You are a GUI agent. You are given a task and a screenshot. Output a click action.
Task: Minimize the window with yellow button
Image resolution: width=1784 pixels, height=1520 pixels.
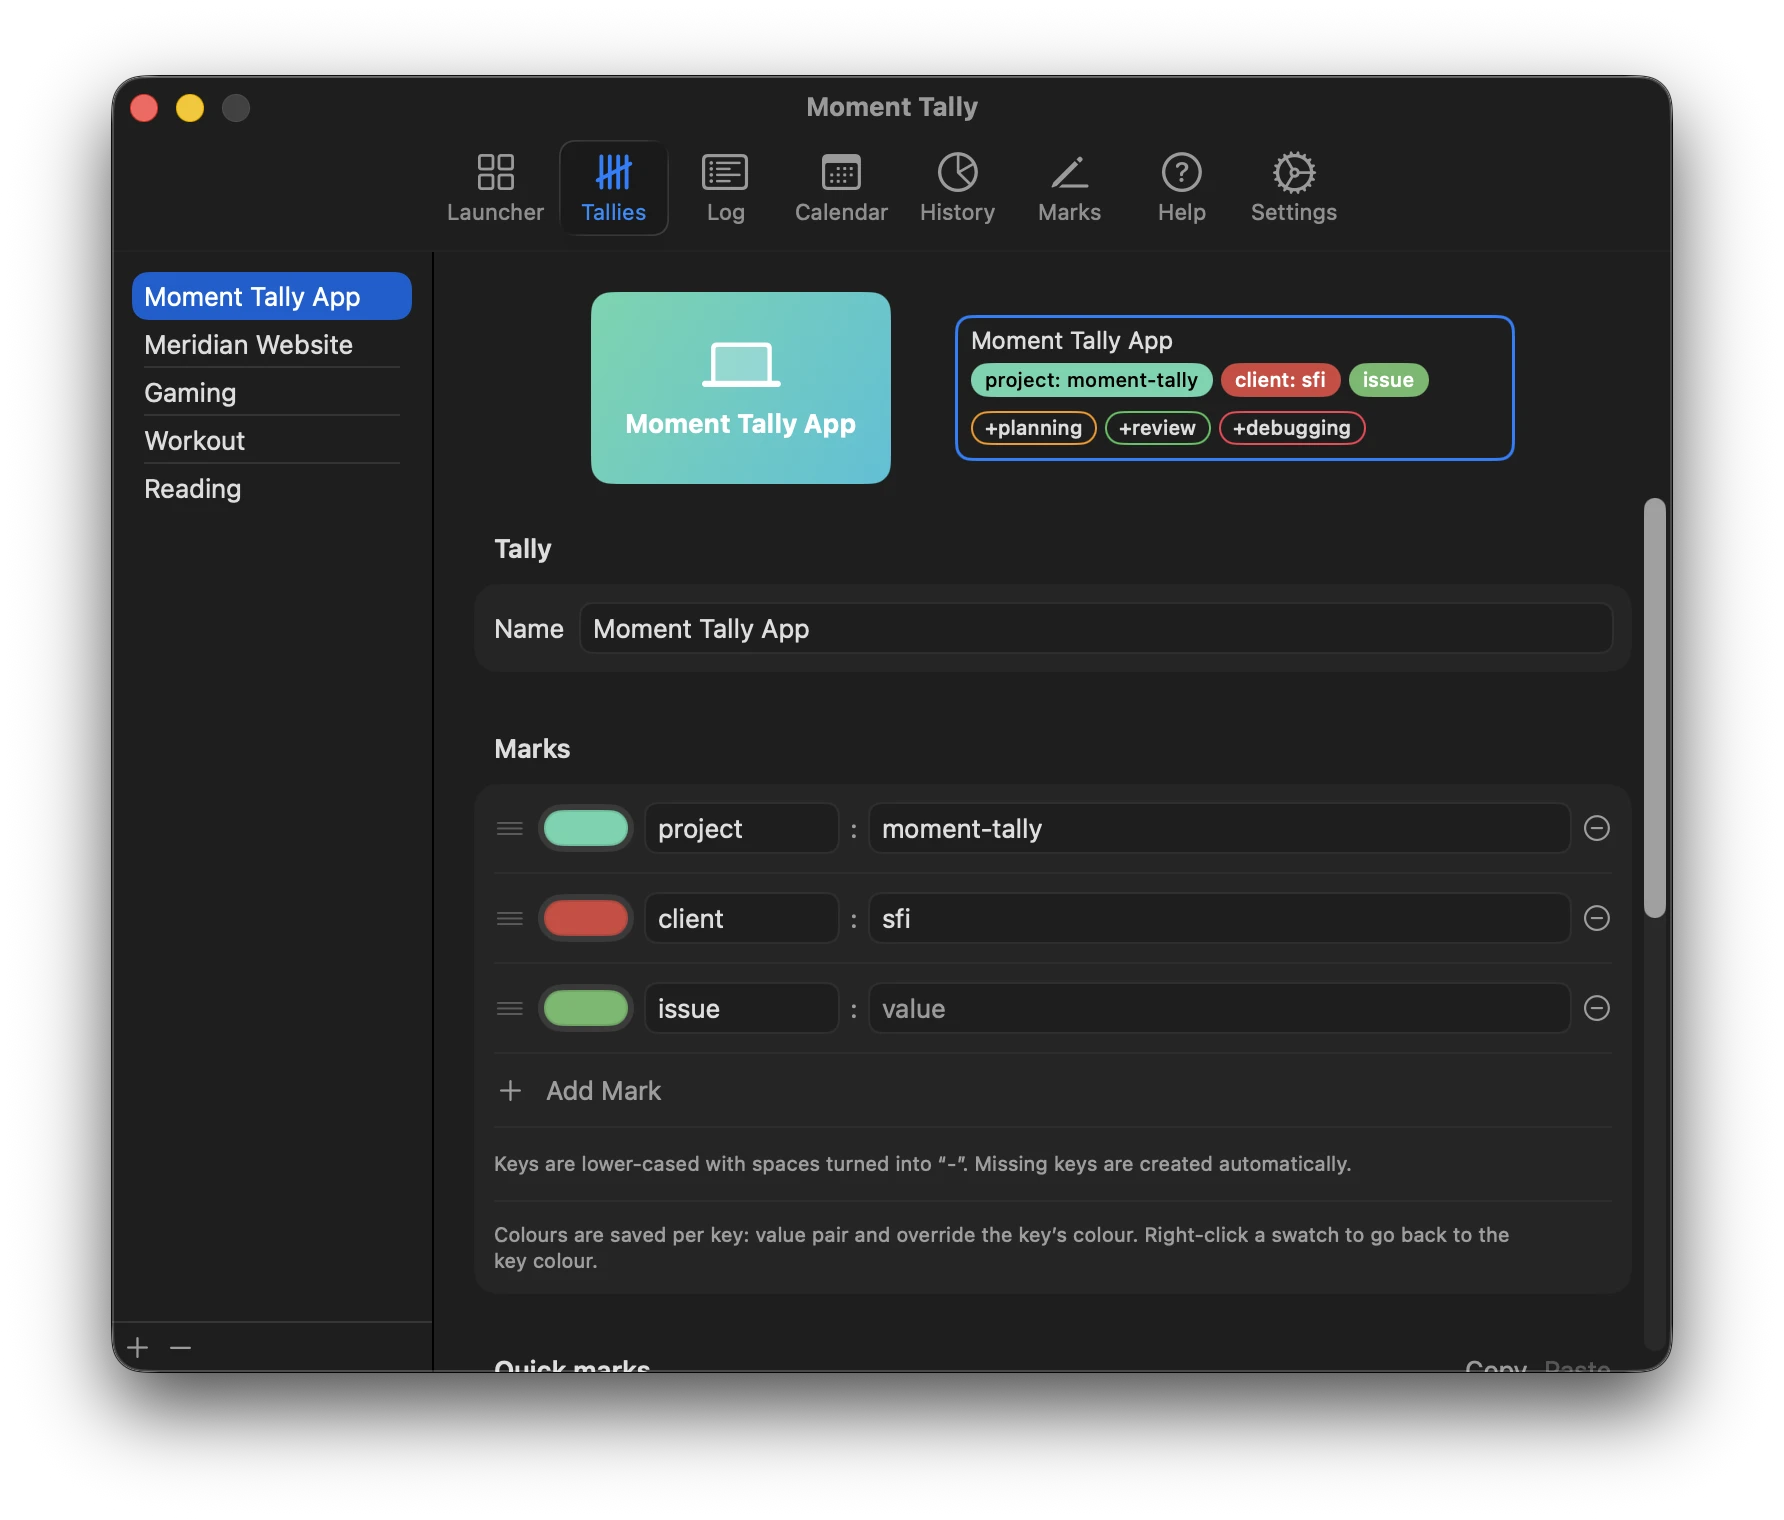tap(190, 107)
